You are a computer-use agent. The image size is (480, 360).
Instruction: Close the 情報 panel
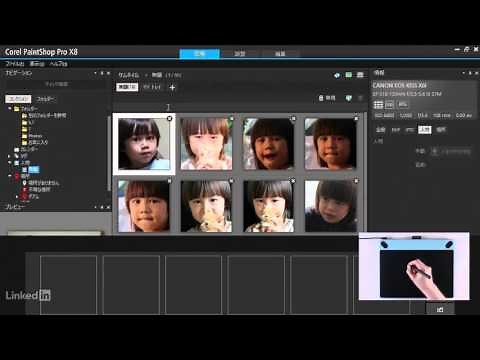[x=477, y=73]
